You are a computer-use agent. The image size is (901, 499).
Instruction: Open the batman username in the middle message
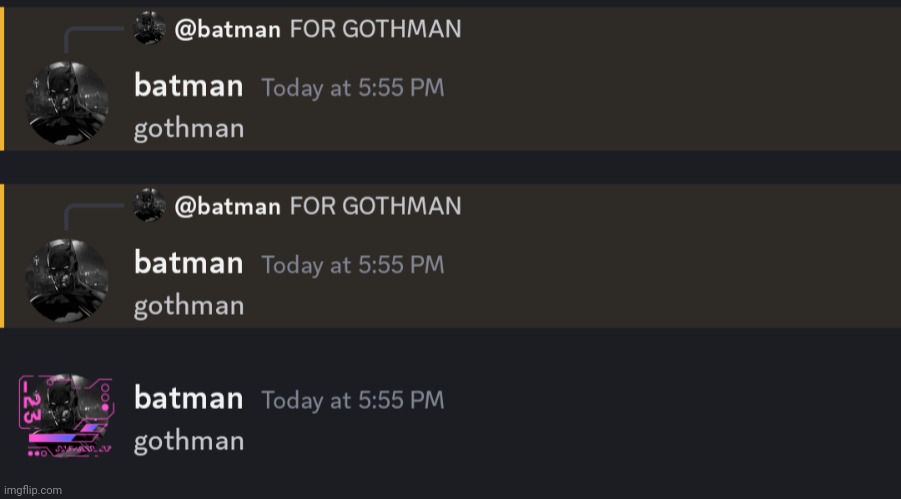(188, 264)
